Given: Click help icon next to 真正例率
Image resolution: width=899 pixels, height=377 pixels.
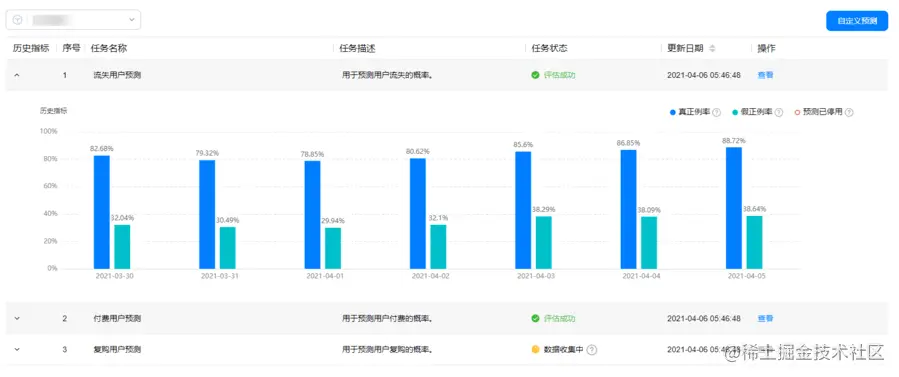Looking at the screenshot, I should coord(716,113).
